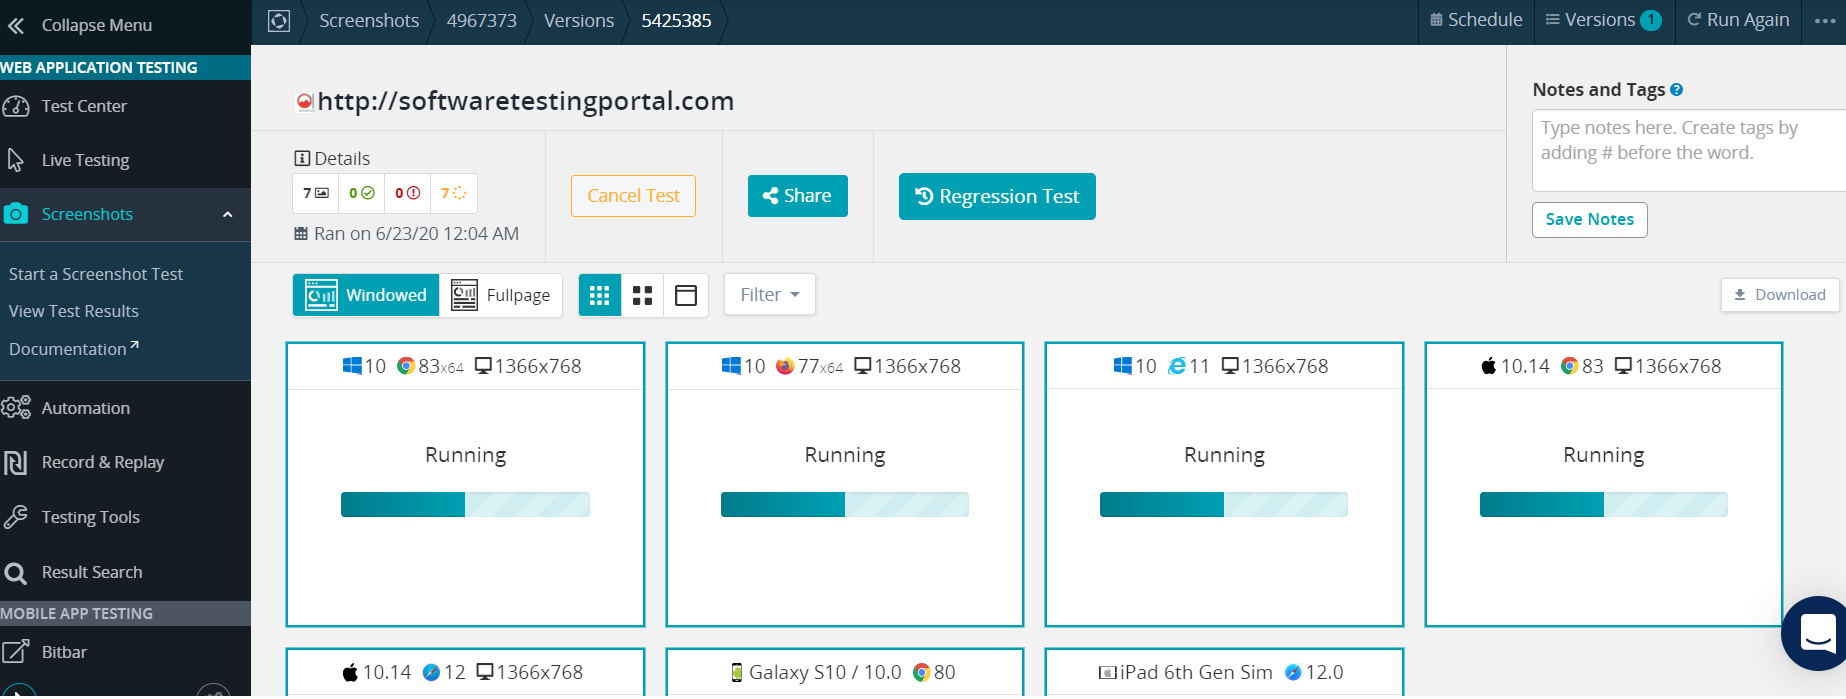Click the passed count 0 checkmark
Image resolution: width=1846 pixels, height=699 pixels.
(x=362, y=193)
